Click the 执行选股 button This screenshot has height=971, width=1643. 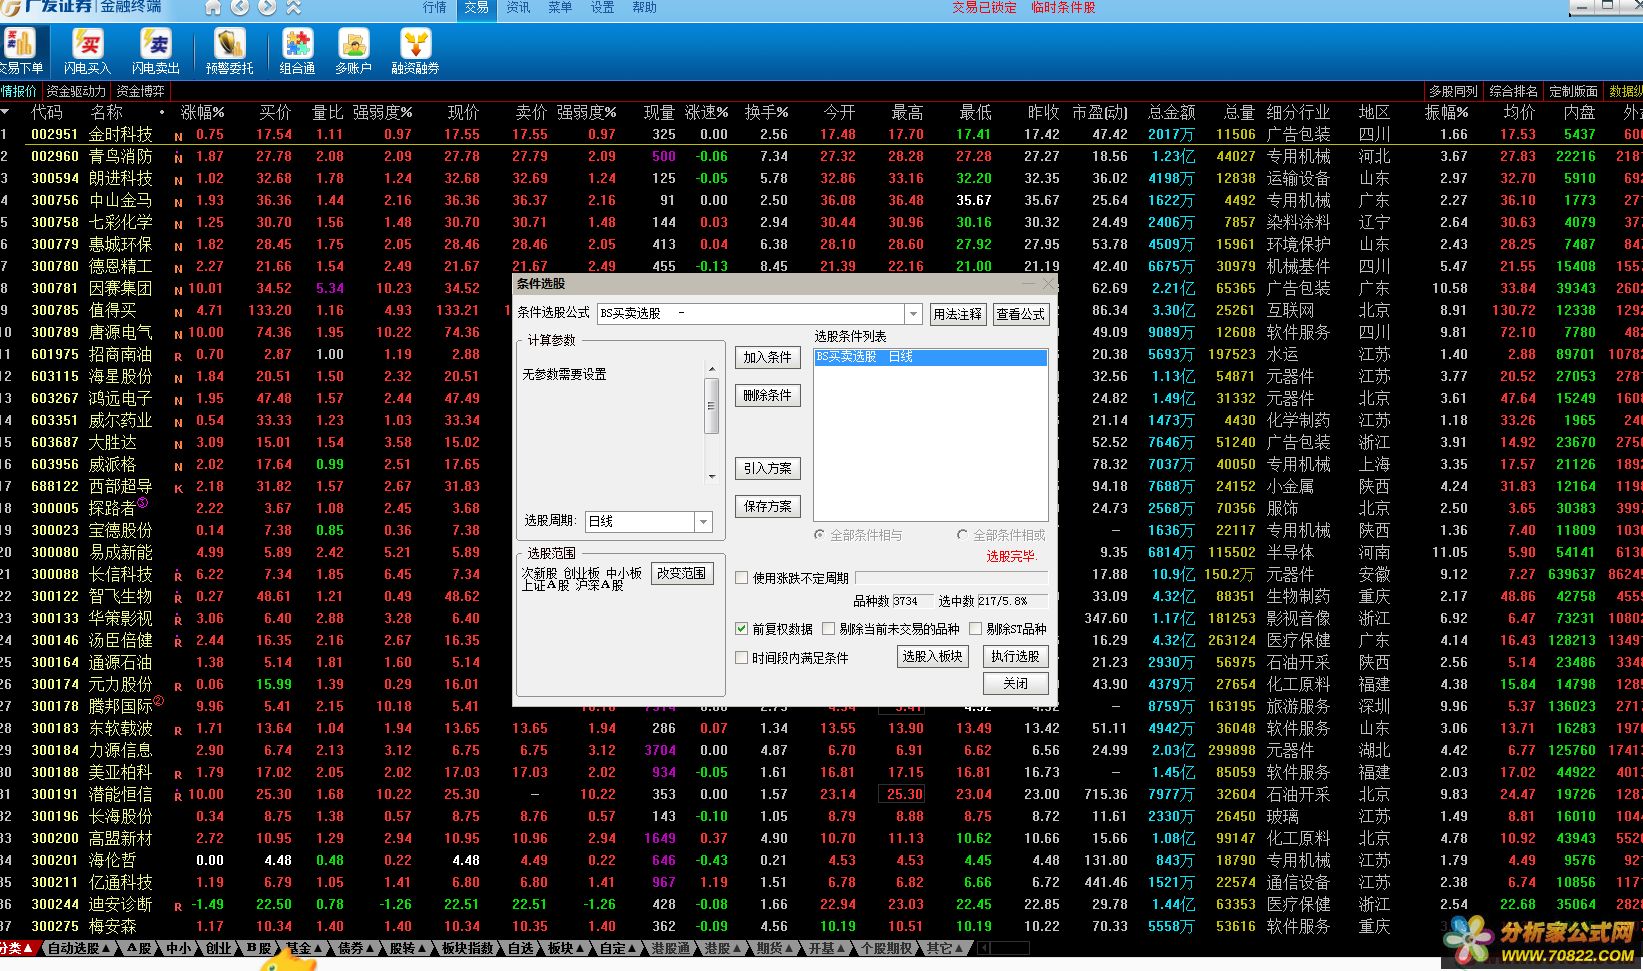point(1015,656)
